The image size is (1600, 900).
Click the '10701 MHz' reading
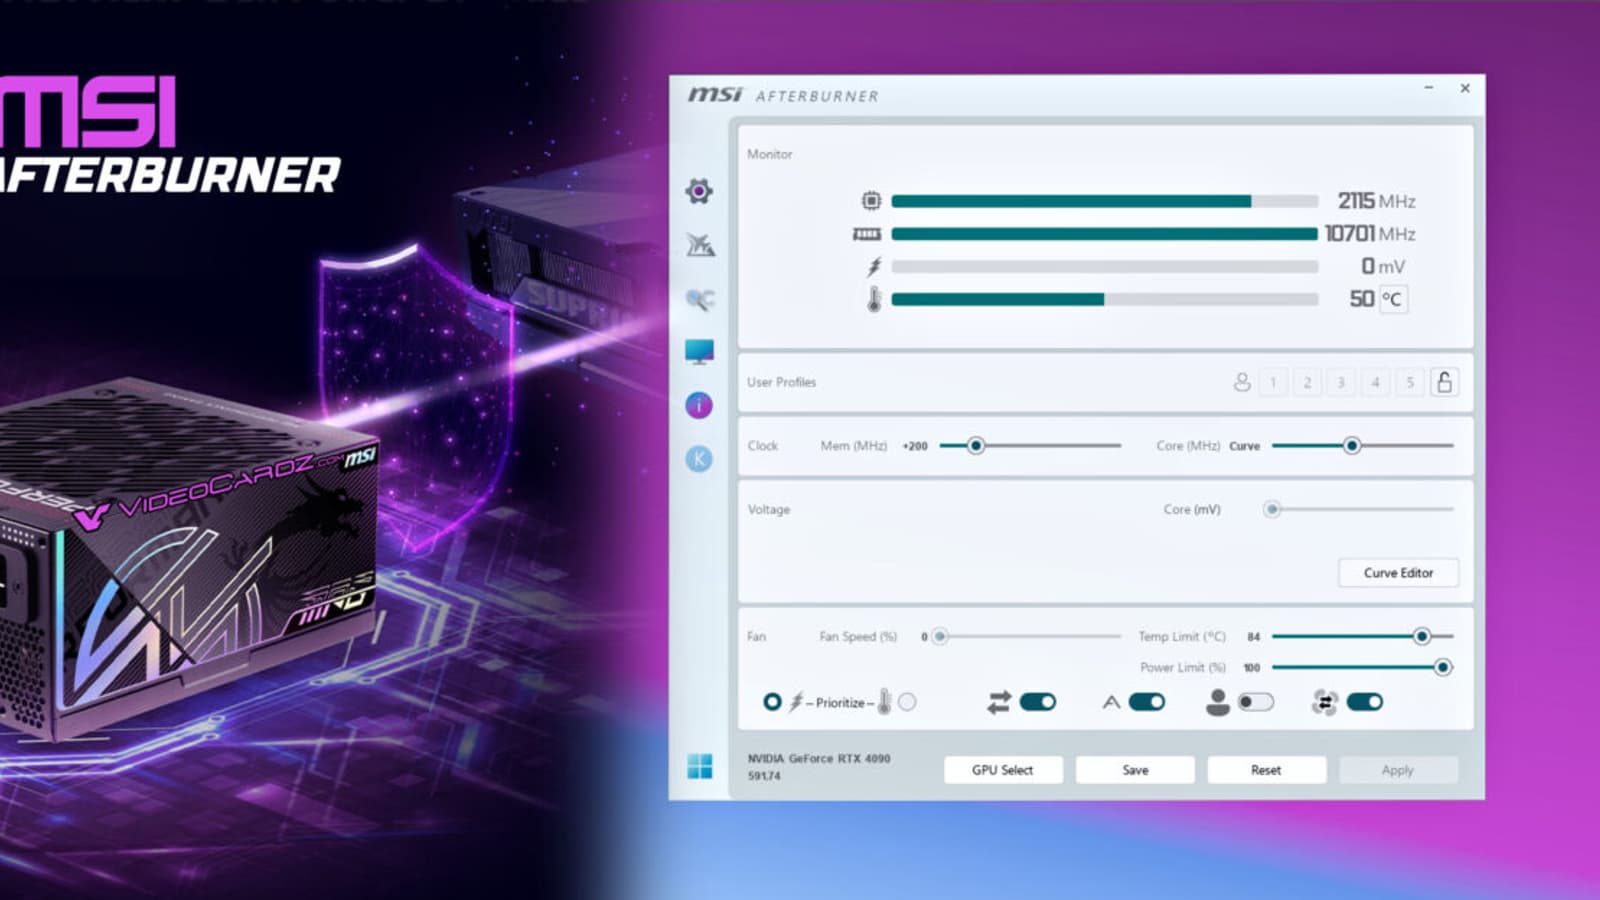pos(1370,234)
